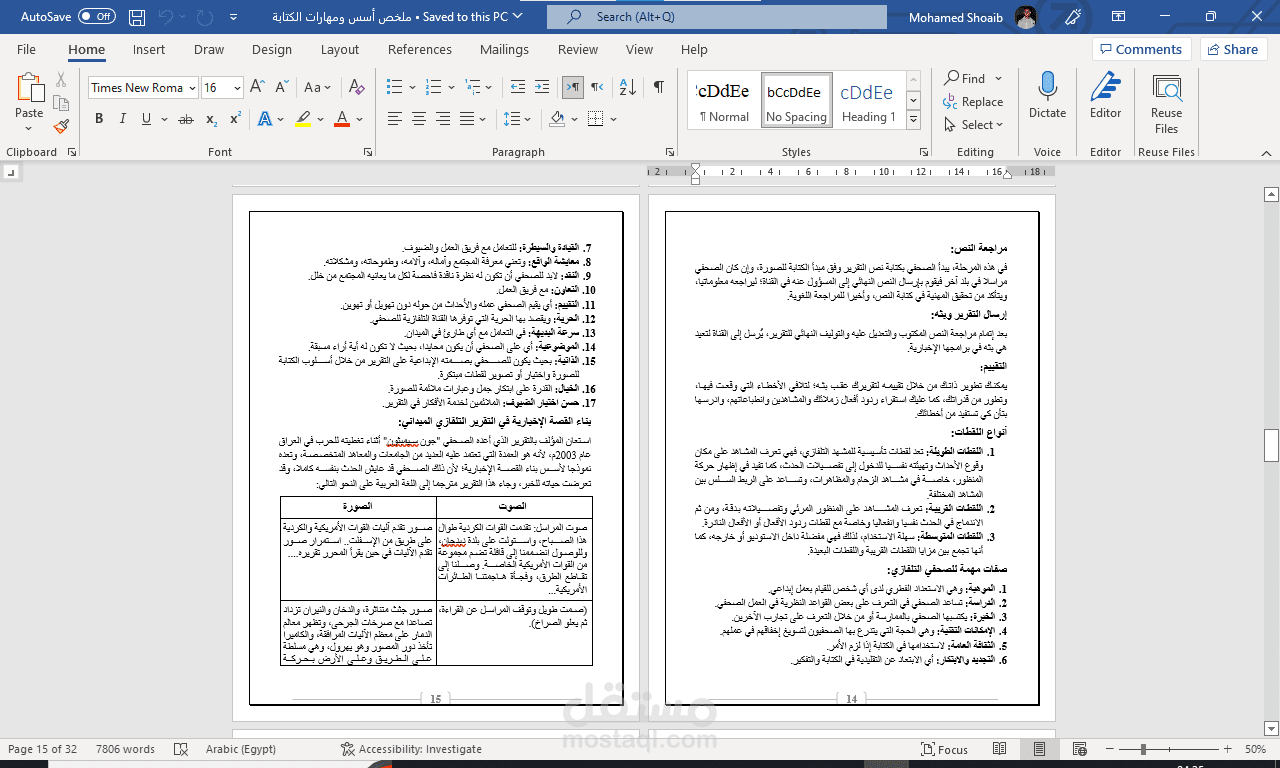
Task: Apply yellow text highlight color
Action: [304, 118]
